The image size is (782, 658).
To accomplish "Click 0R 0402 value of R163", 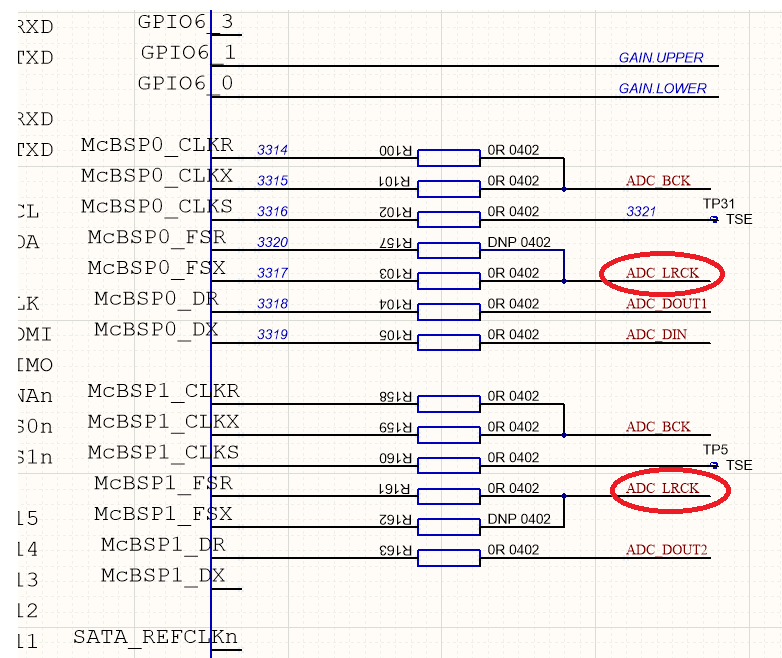I will 513,550.
